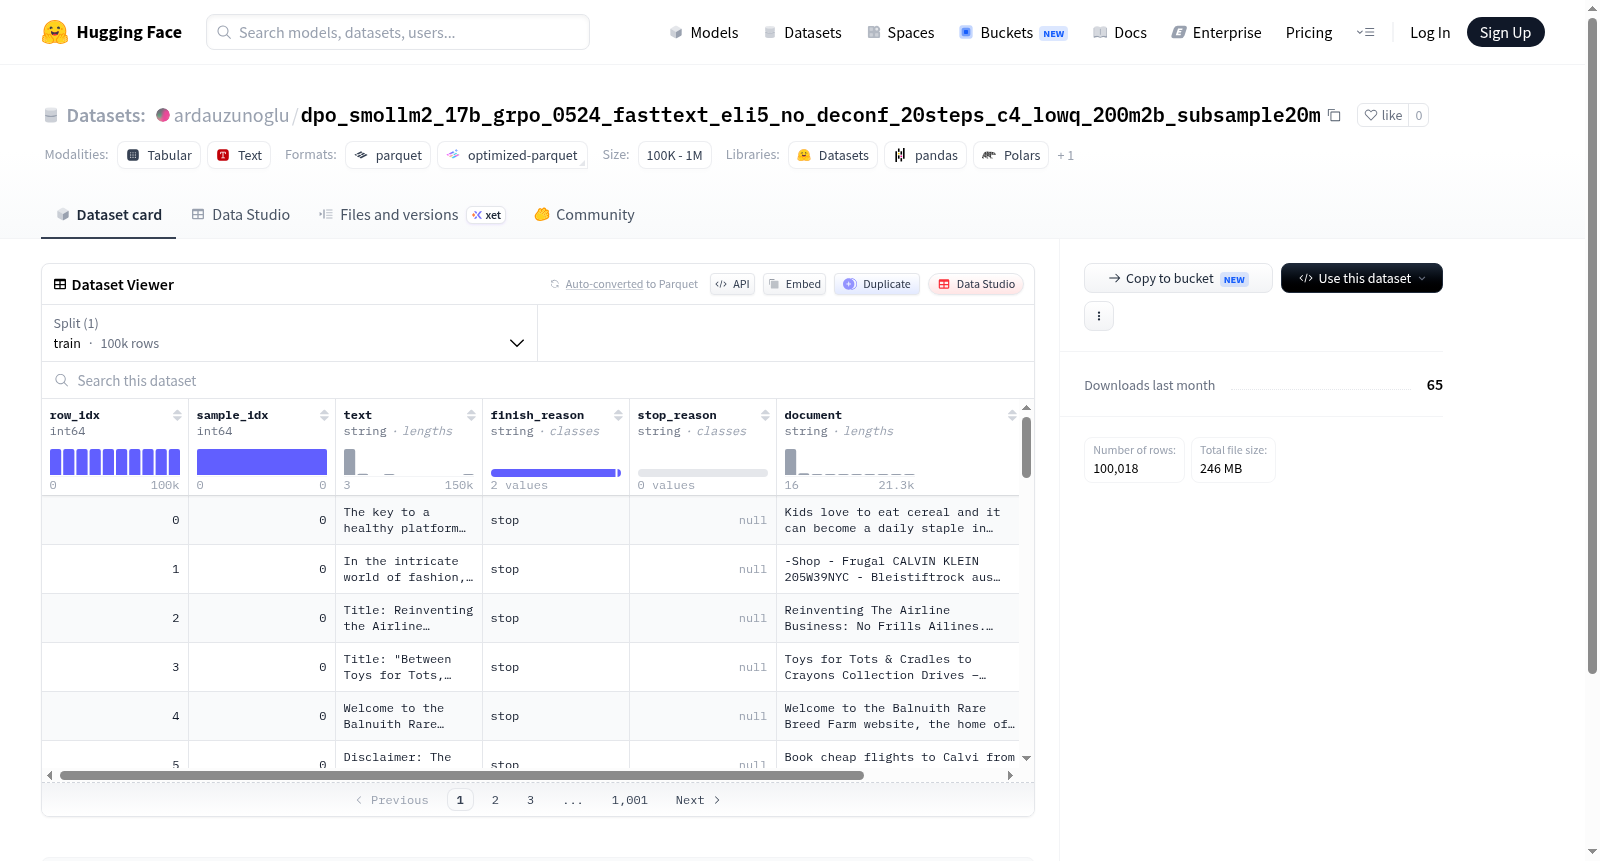Click the finish_reason class distribution bar
1600x861 pixels.
tap(556, 473)
